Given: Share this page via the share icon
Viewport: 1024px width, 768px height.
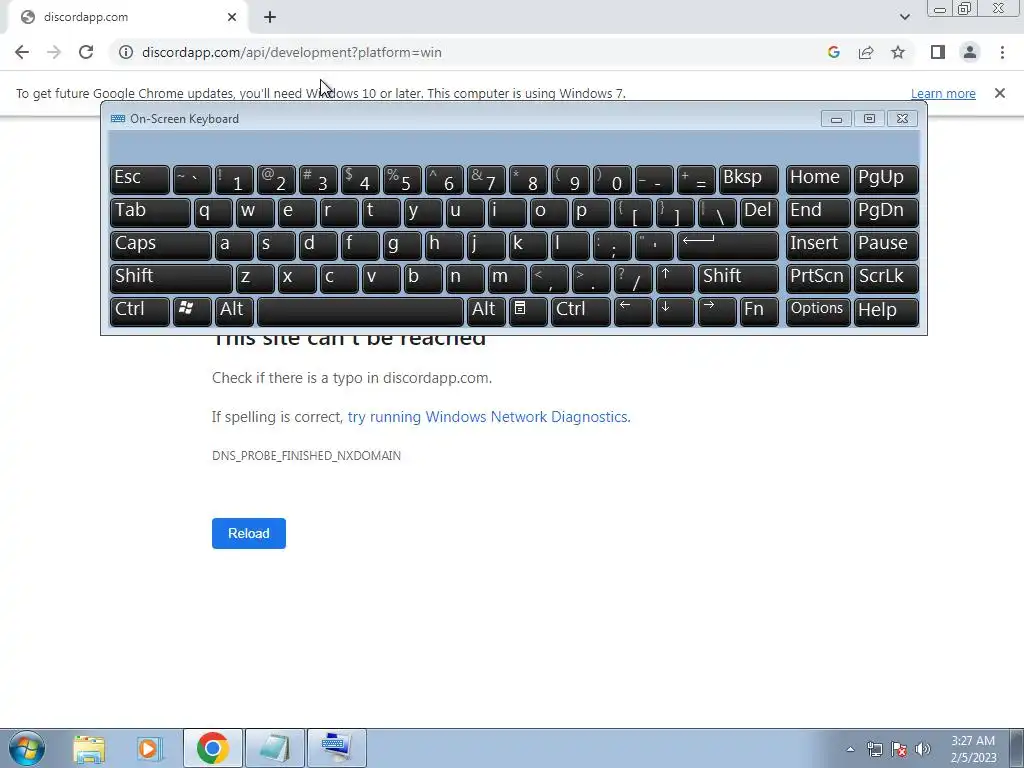Looking at the screenshot, I should pos(866,52).
